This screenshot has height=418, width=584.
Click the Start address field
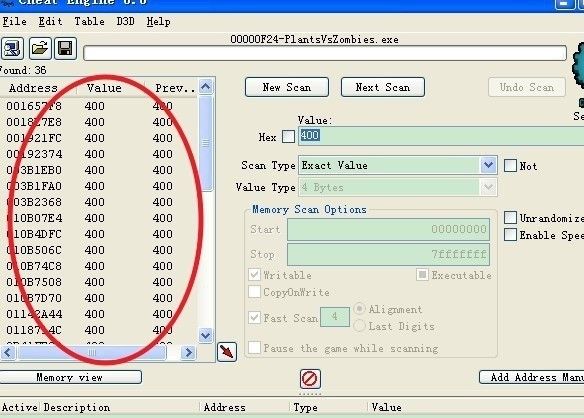click(x=388, y=229)
